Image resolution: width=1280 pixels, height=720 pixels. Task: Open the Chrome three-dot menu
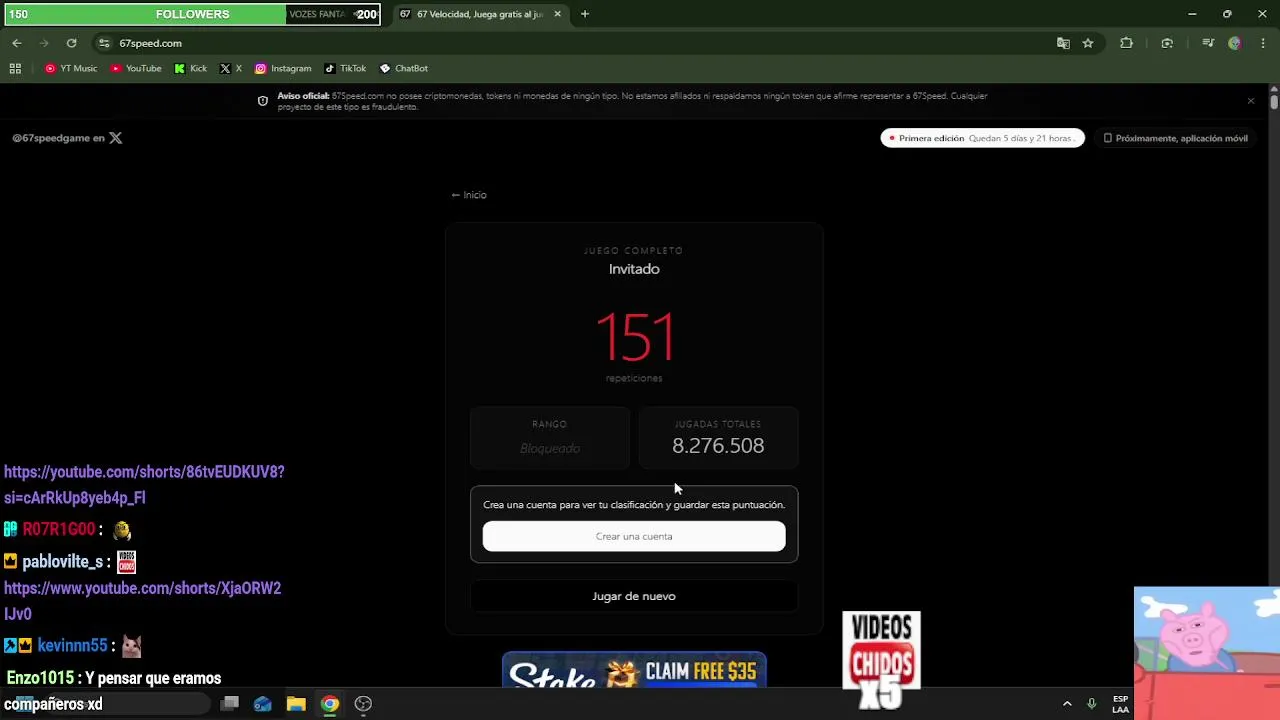(1263, 43)
